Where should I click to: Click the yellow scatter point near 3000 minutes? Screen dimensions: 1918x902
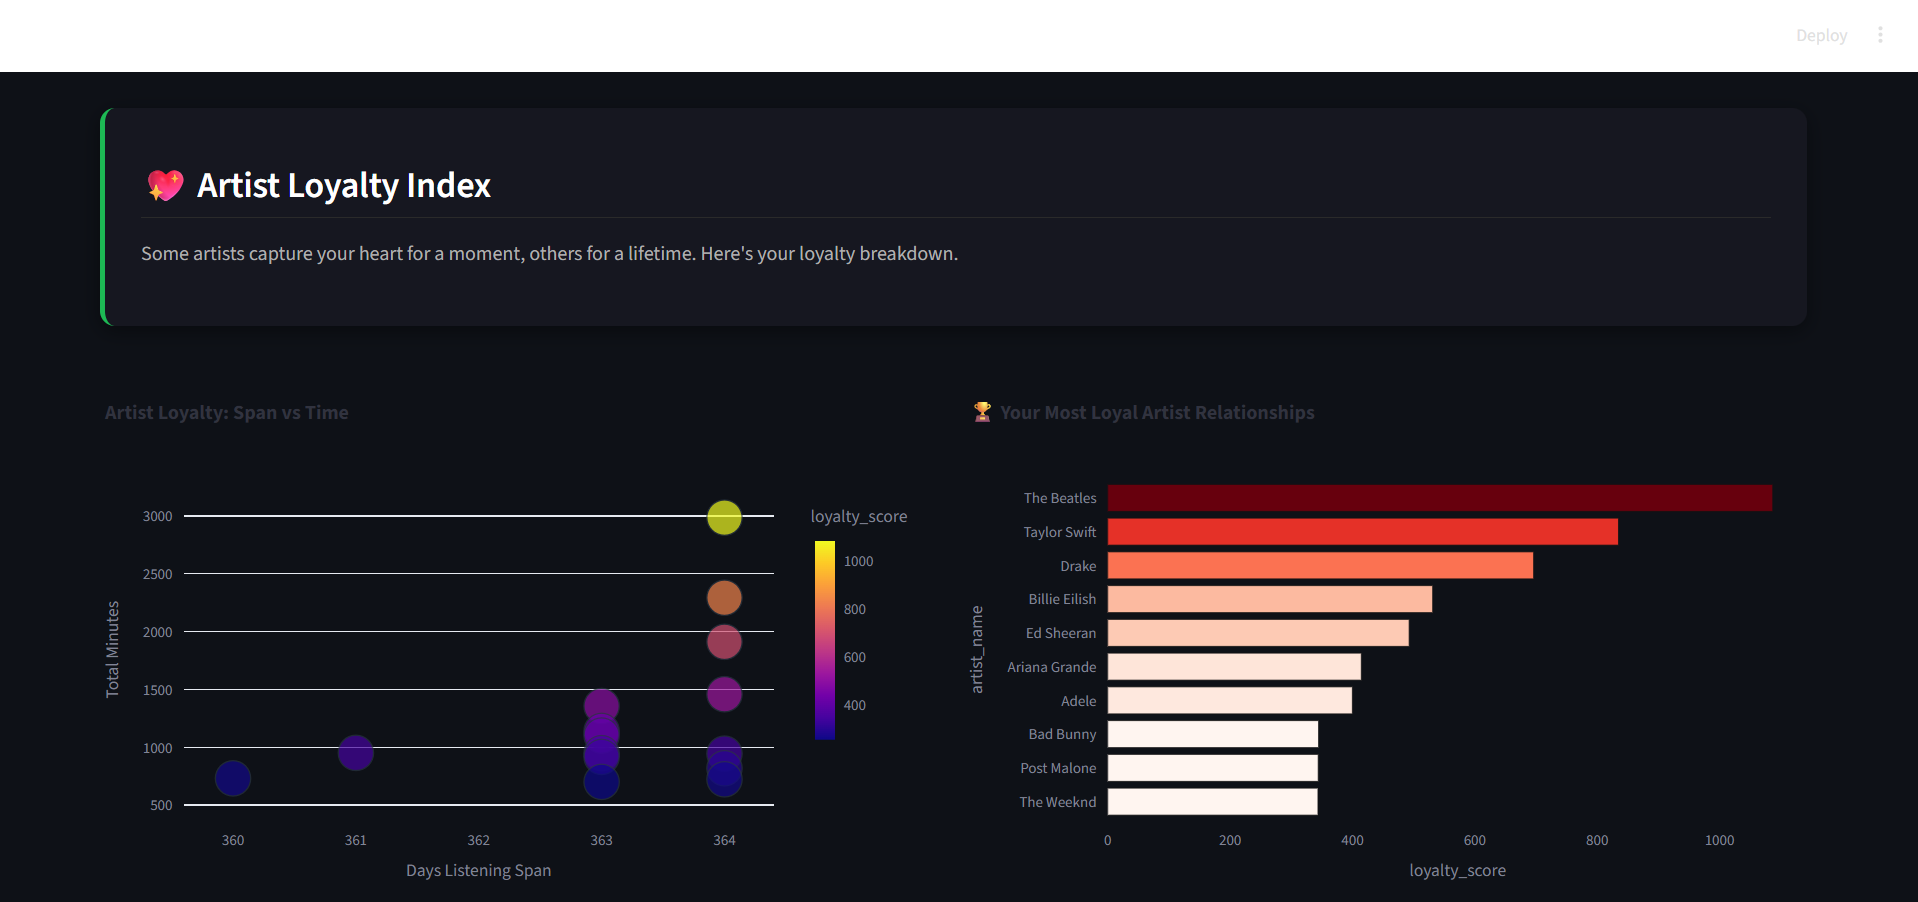coord(724,517)
